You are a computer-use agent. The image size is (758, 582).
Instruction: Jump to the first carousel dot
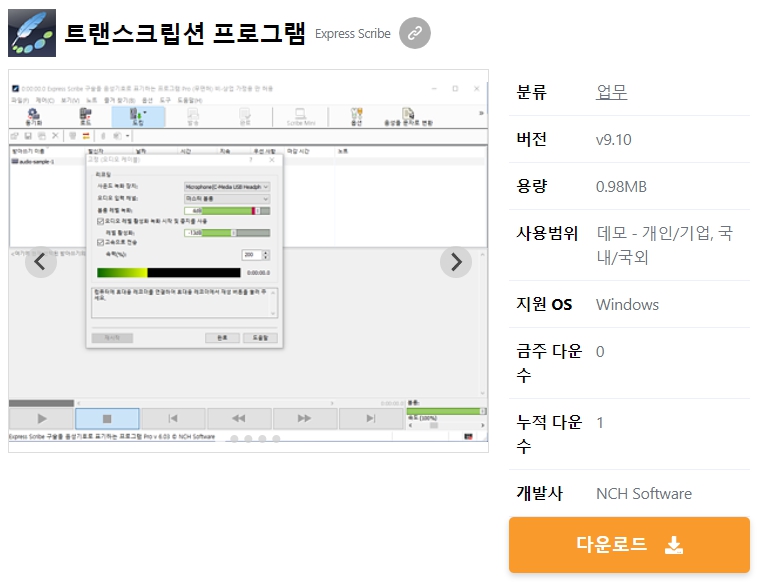234,438
